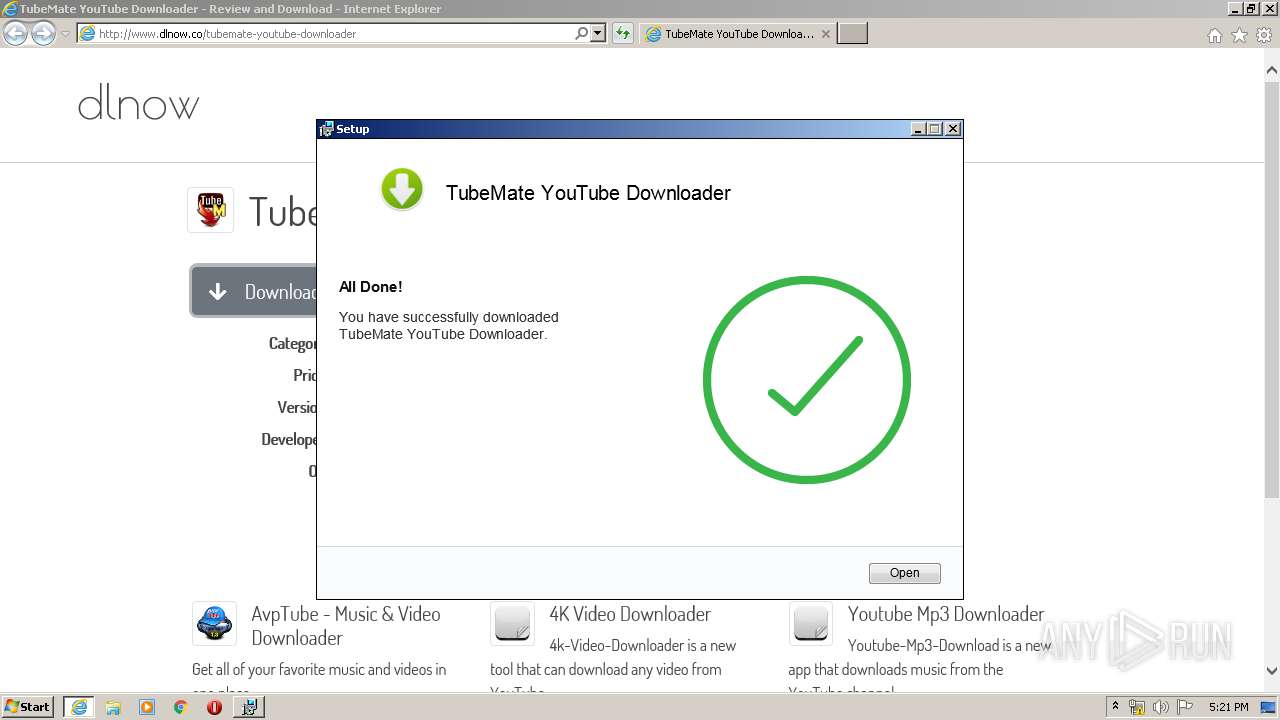Click the volume speaker tray icon
The image size is (1280, 720).
[1161, 707]
